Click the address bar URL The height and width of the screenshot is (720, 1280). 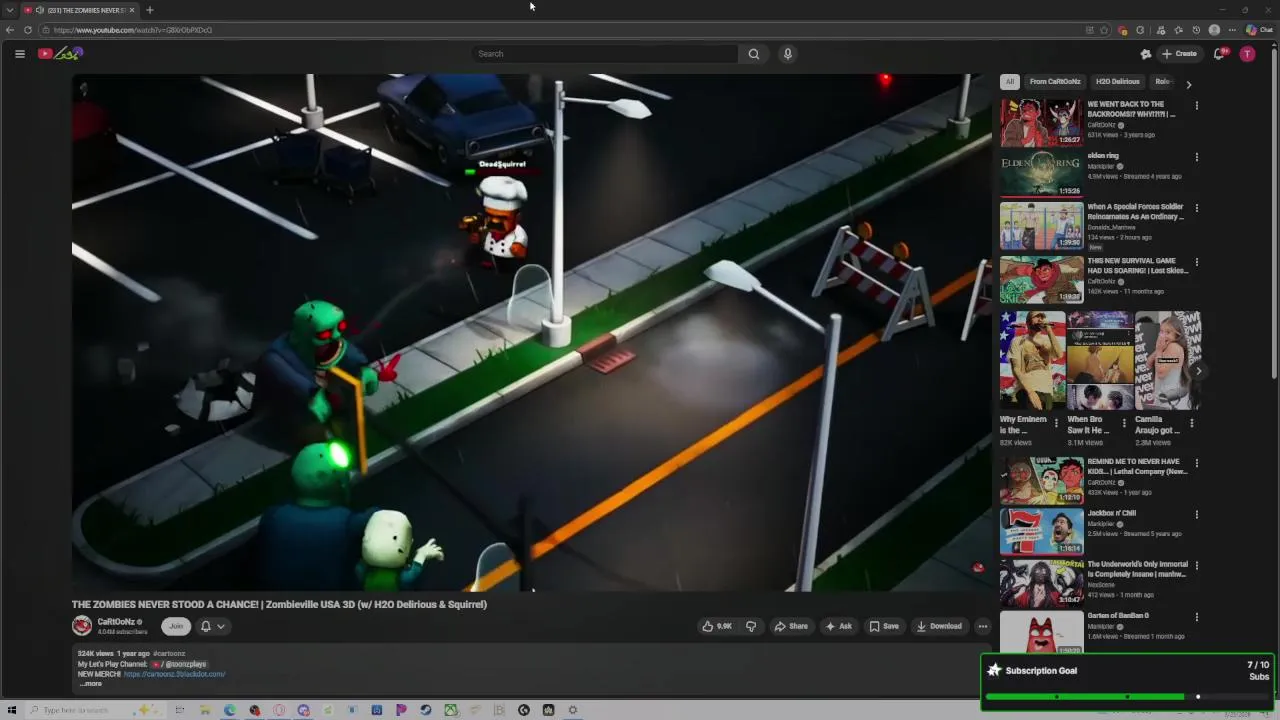coord(132,30)
